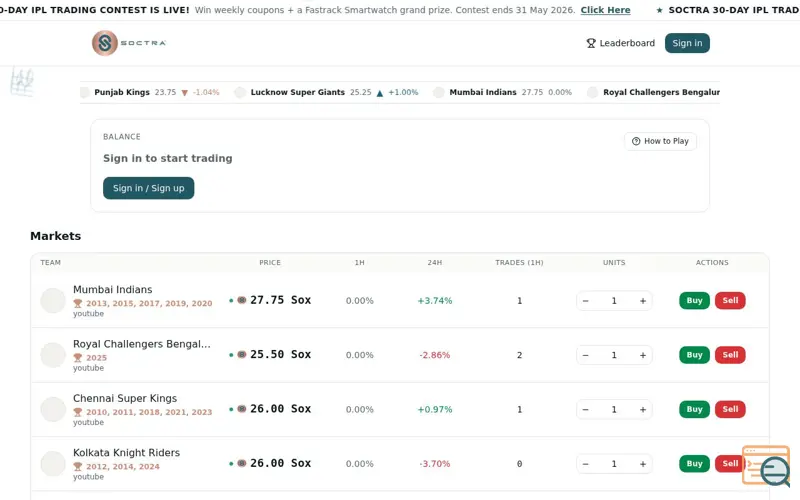The image size is (800, 500).
Task: Click Kolkata Knight Riders team logo
Action: click(x=53, y=464)
